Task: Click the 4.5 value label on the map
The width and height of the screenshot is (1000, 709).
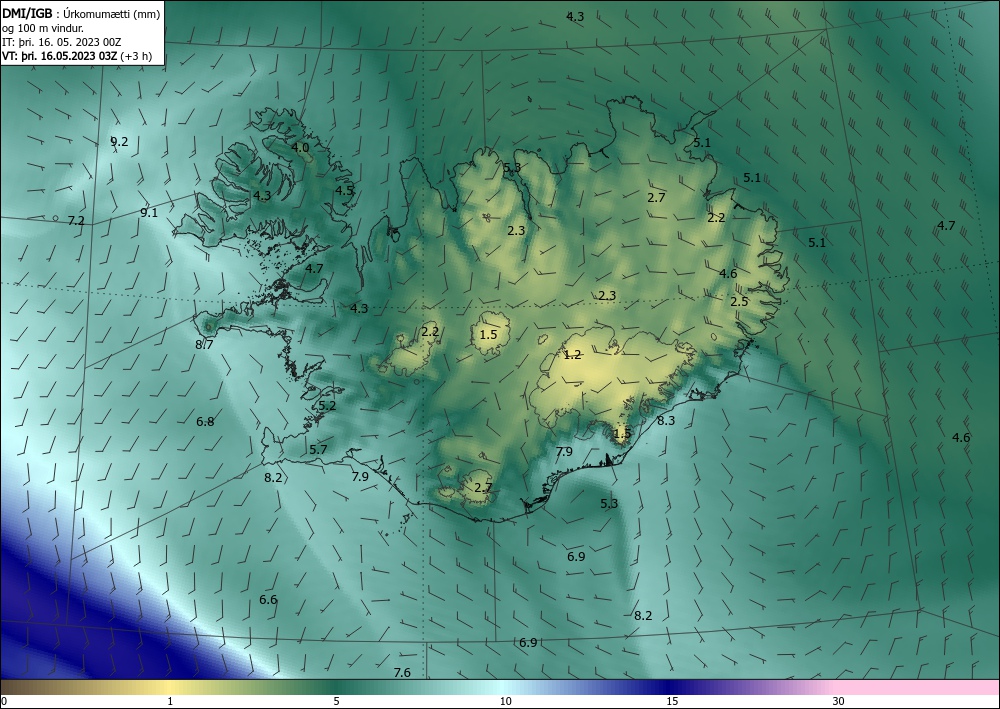Action: 344,190
